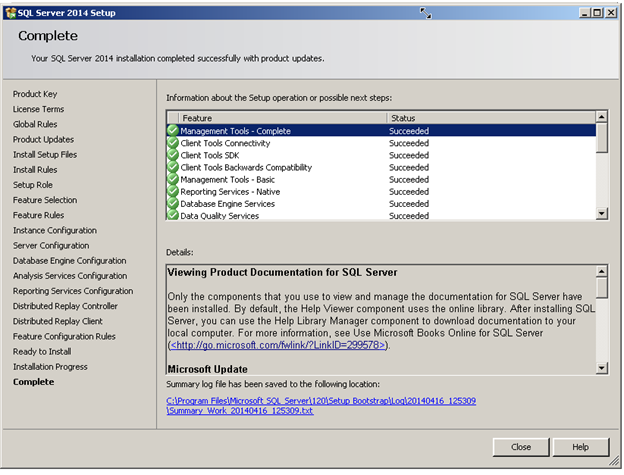
Task: Click the bold Complete step in sidebar
Action: click(33, 382)
